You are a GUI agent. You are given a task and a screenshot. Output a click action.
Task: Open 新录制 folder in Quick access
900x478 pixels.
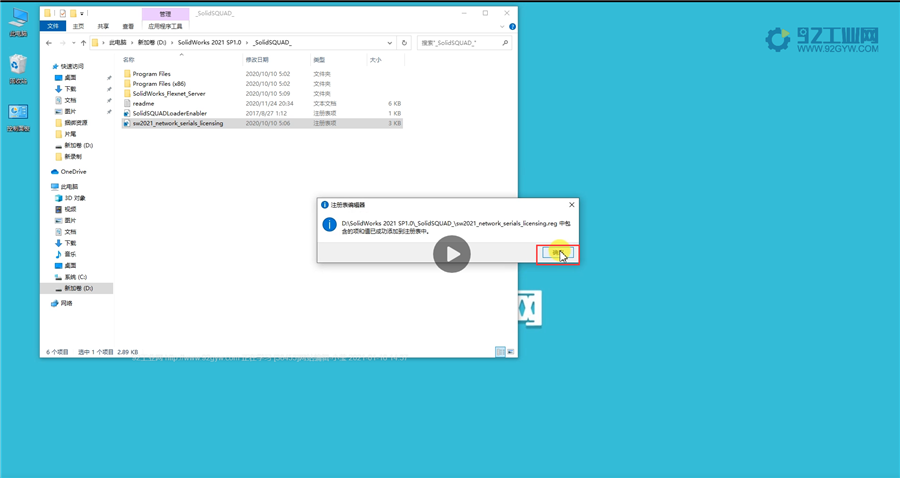pos(68,157)
